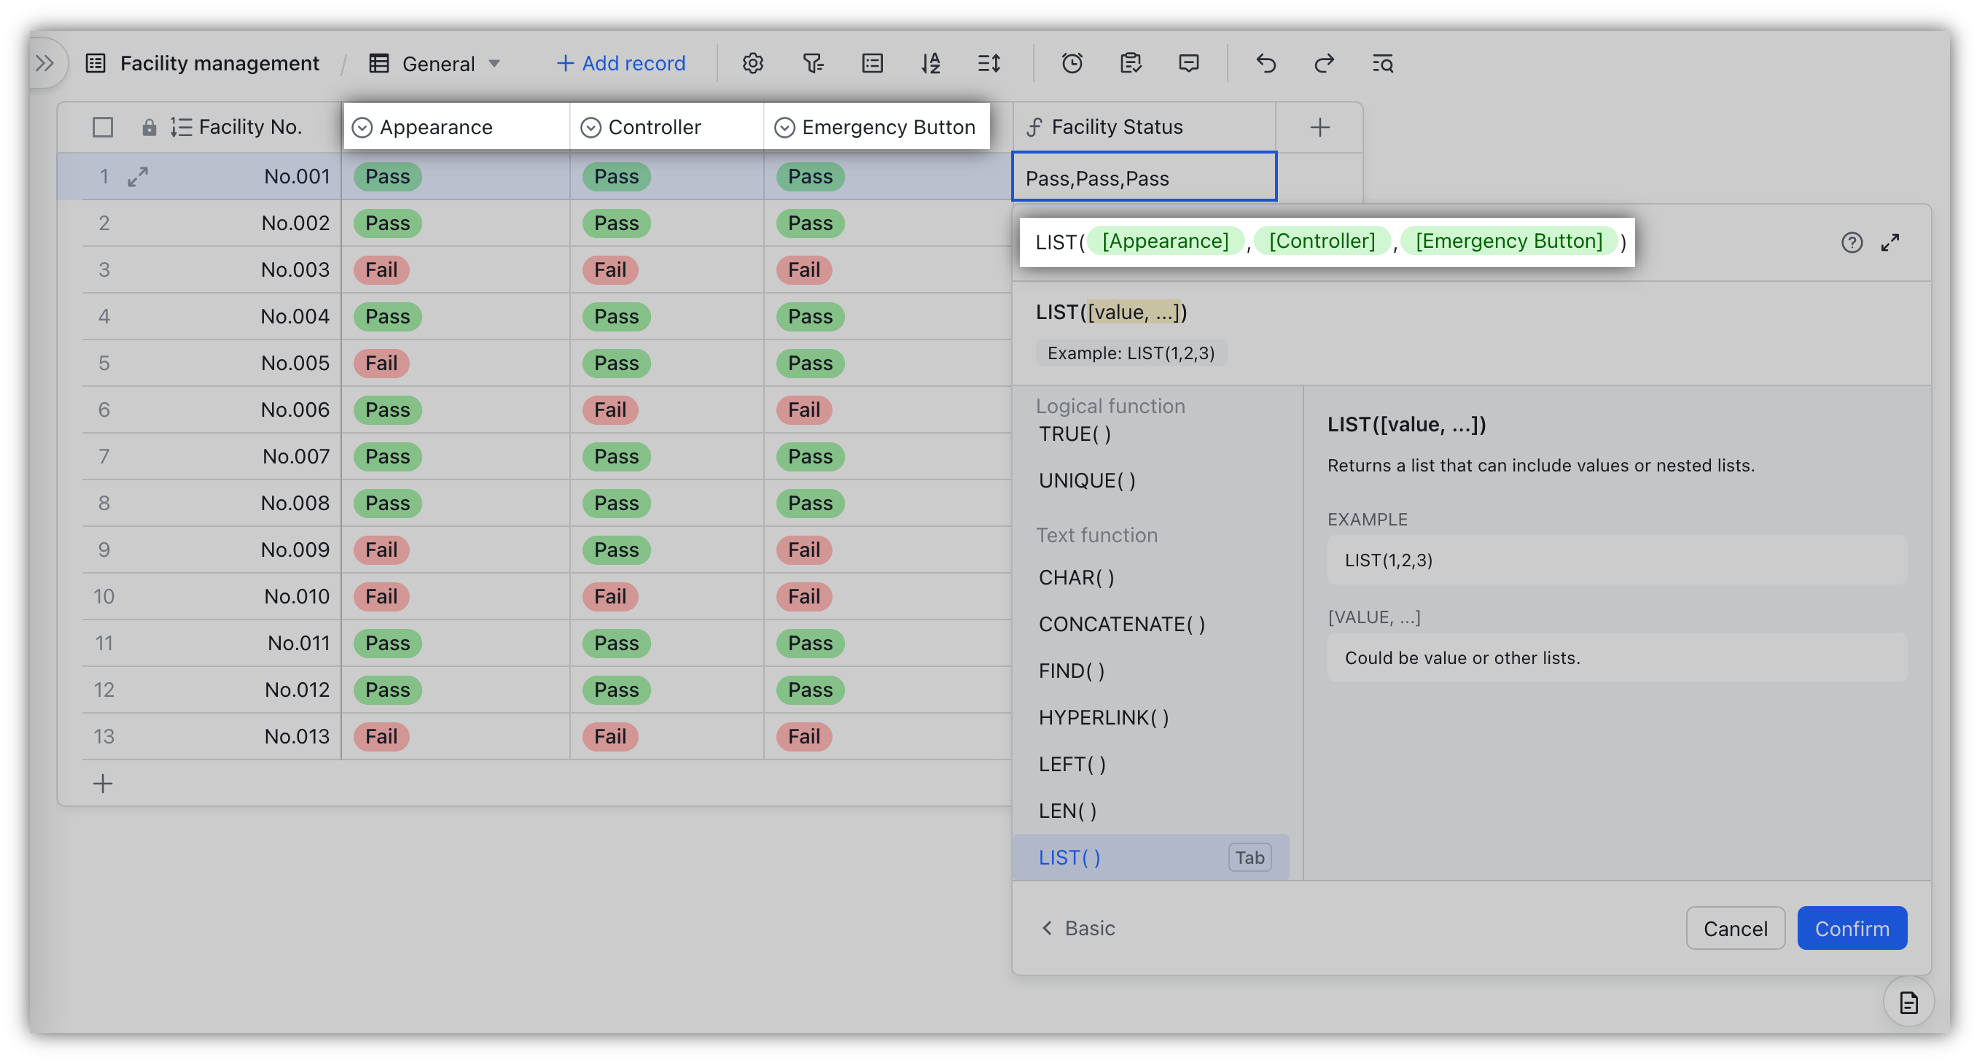1980x1064 pixels.
Task: Click the lock icon in the table header
Action: 150,126
